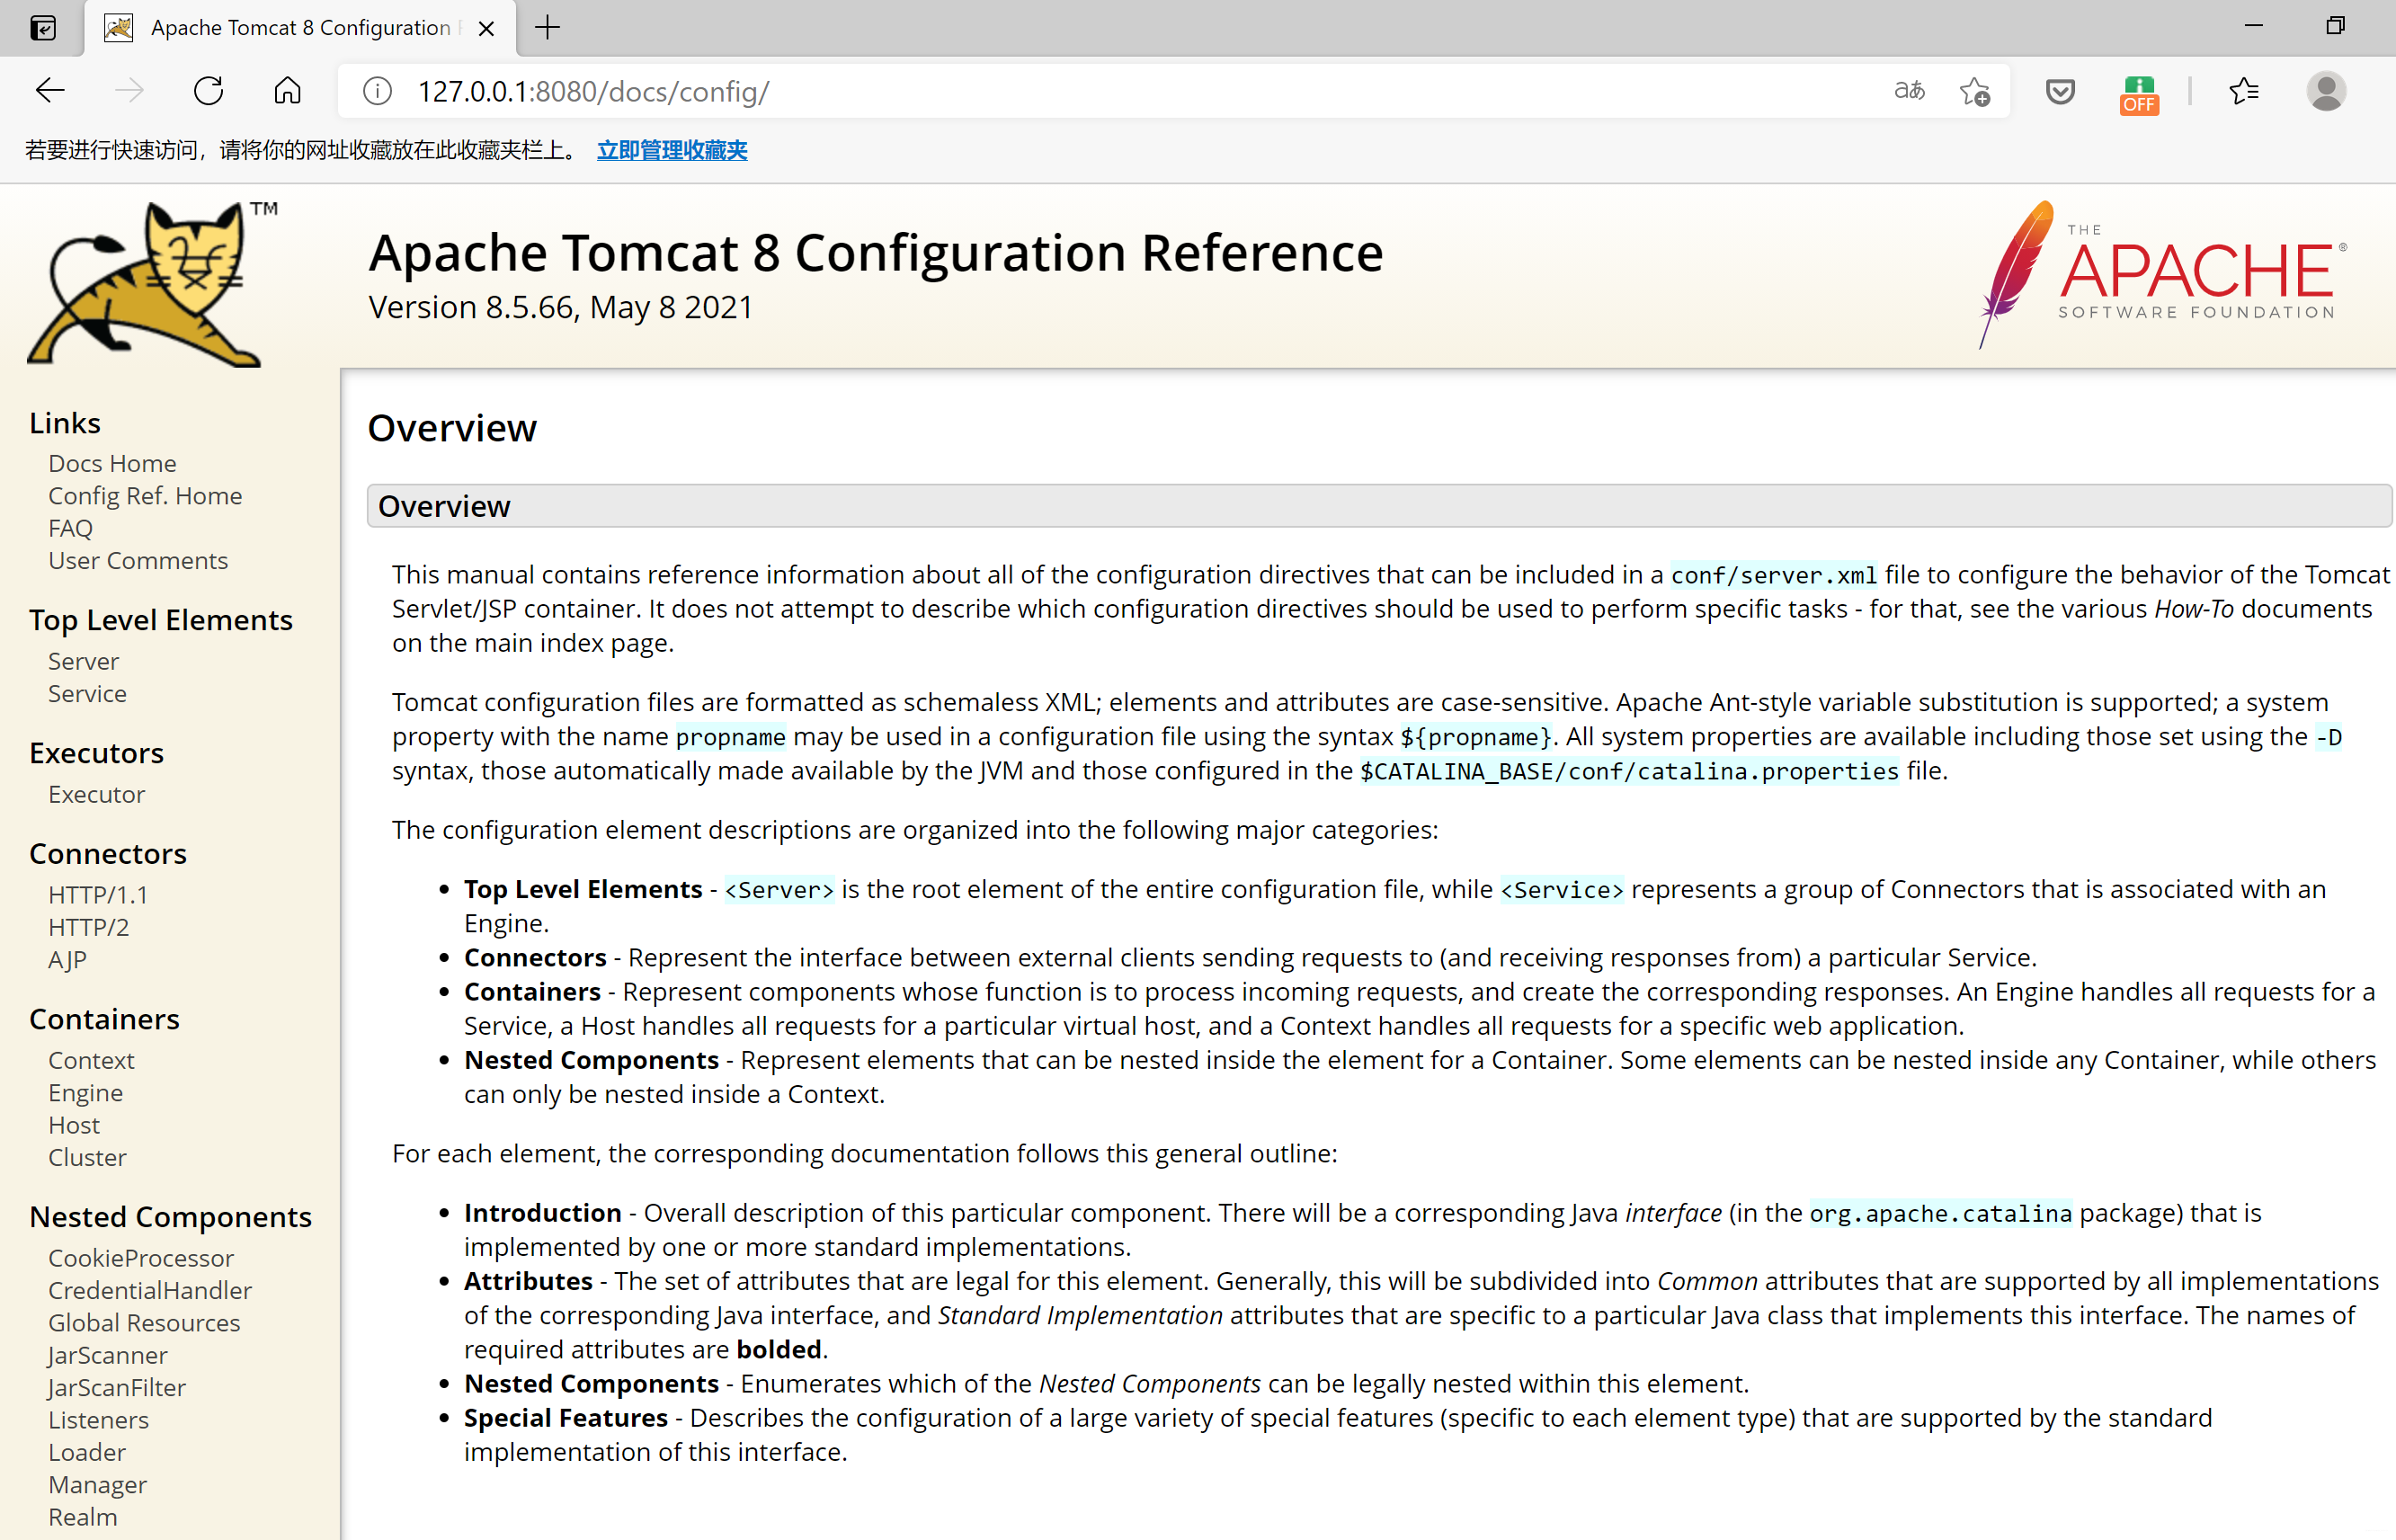This screenshot has height=1540, width=2396.
Task: Go back to previous page
Action: pos(50,91)
